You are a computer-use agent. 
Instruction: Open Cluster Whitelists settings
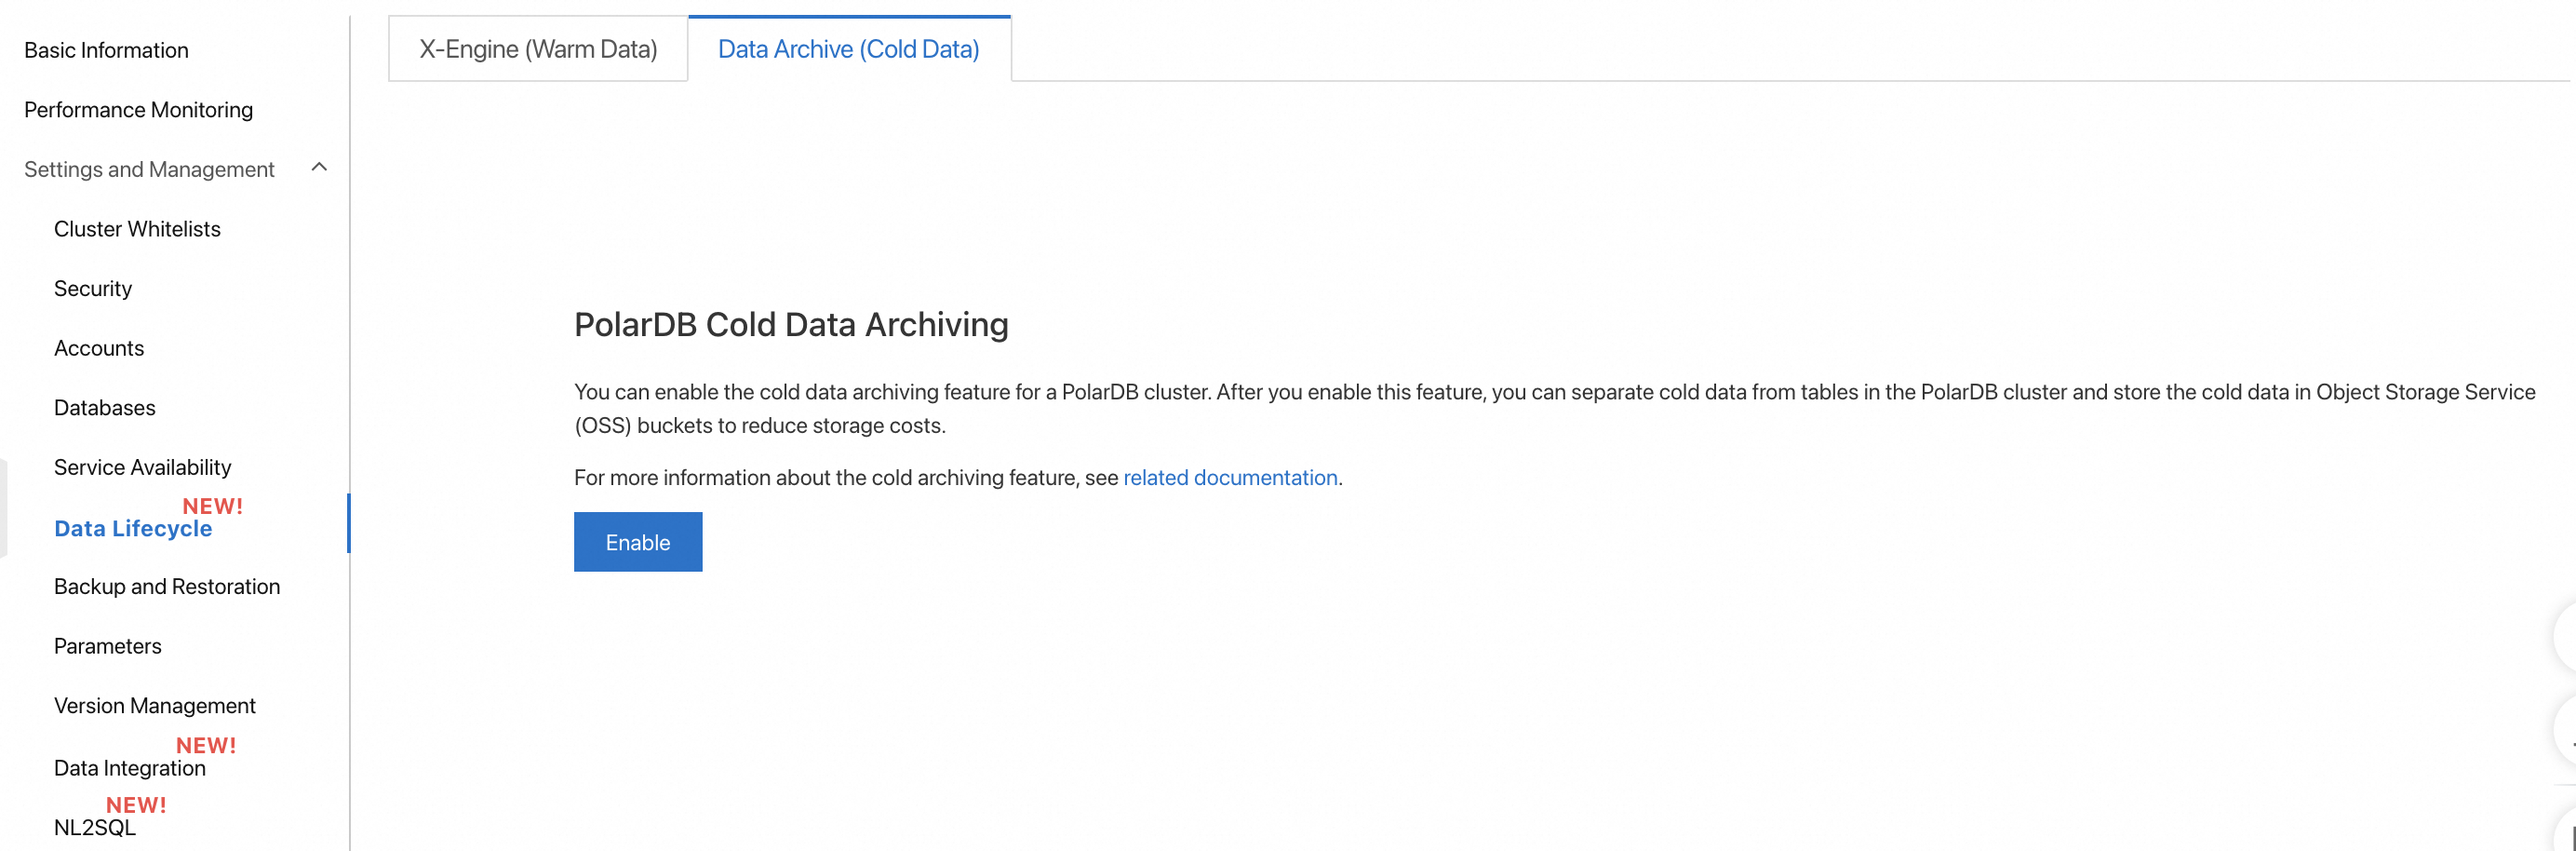pos(137,229)
